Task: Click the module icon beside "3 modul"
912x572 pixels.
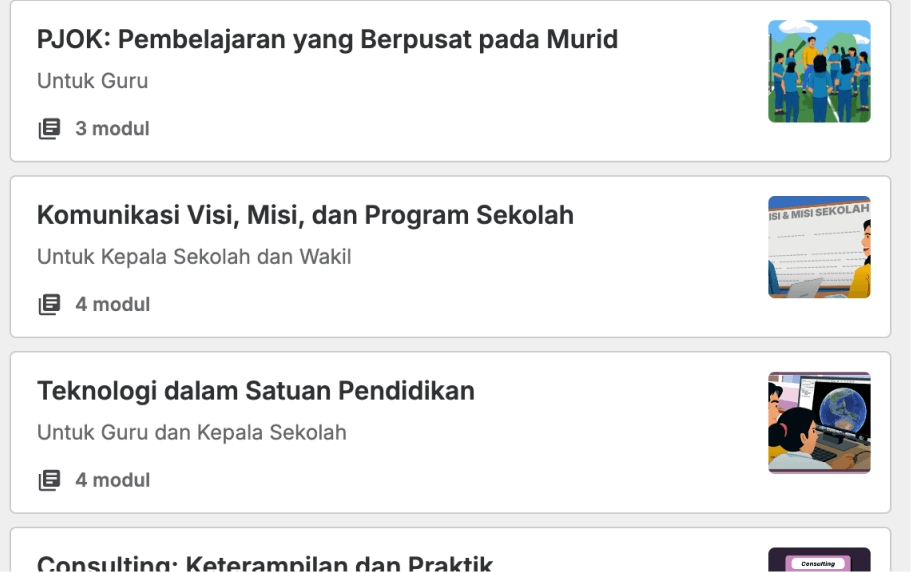Action: click(x=49, y=129)
